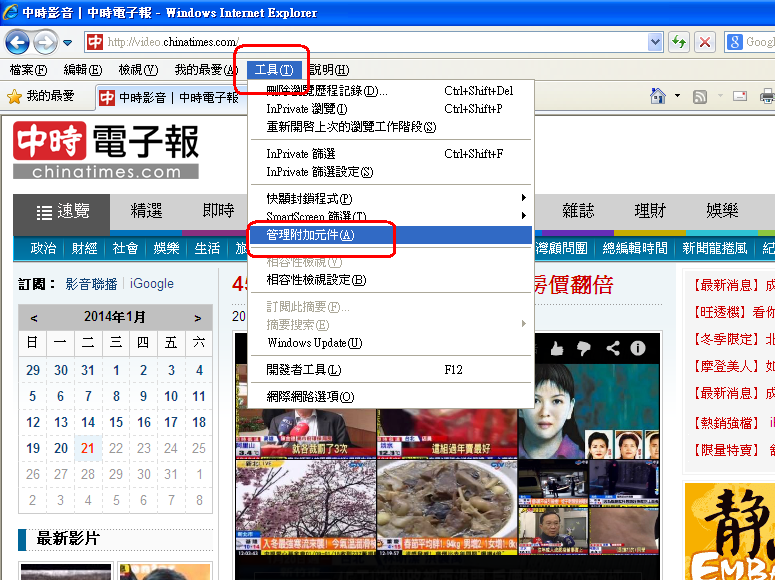This screenshot has width=775, height=580.
Task: Open 網際網路選項(O) entry
Action: (390, 397)
